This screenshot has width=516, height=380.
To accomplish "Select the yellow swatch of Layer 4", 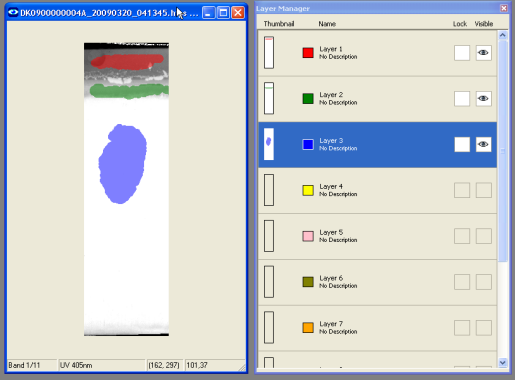I will coord(308,190).
